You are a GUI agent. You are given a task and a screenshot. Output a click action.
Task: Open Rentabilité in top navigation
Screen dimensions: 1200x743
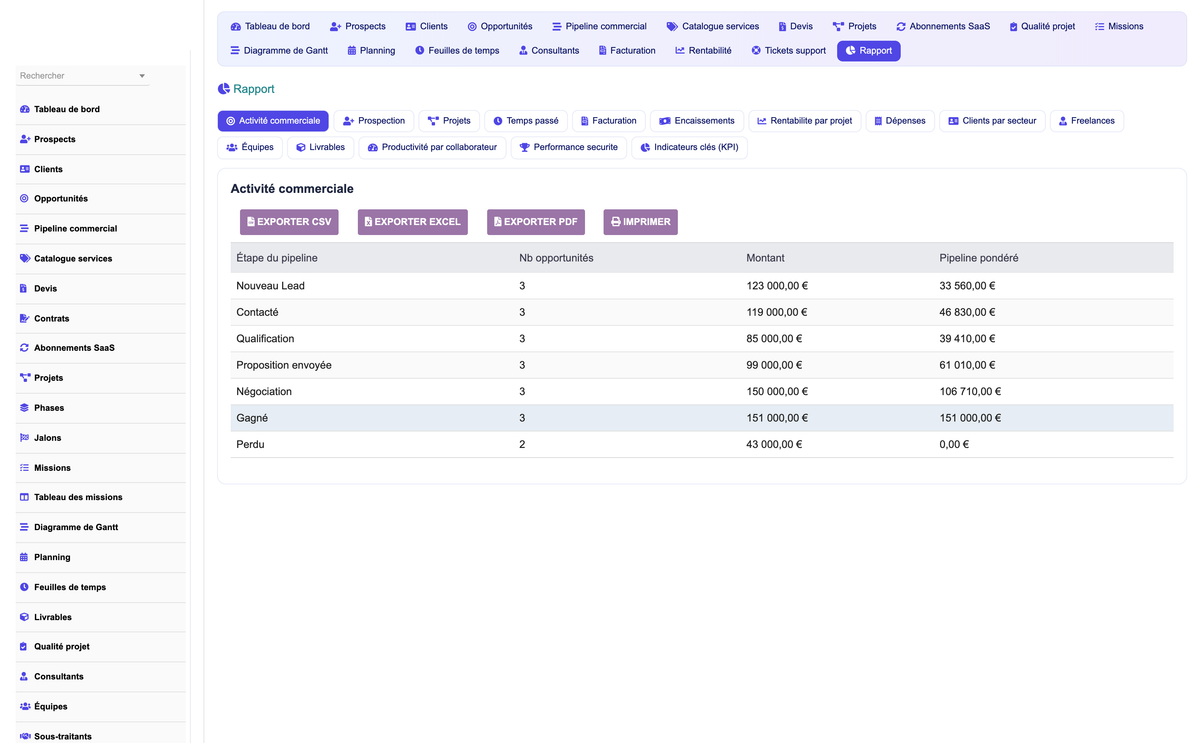703,50
